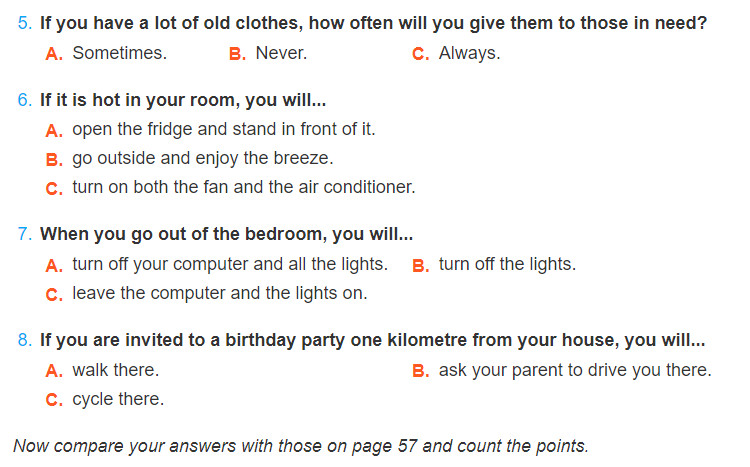Screen dimensions: 750x467
Task: Choose 'ask your parent to drive you there.'
Action: tap(575, 370)
